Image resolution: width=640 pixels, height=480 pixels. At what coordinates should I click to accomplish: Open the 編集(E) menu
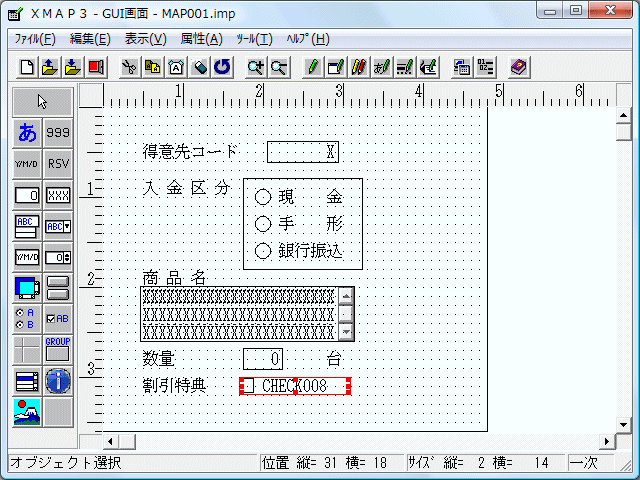coord(90,39)
